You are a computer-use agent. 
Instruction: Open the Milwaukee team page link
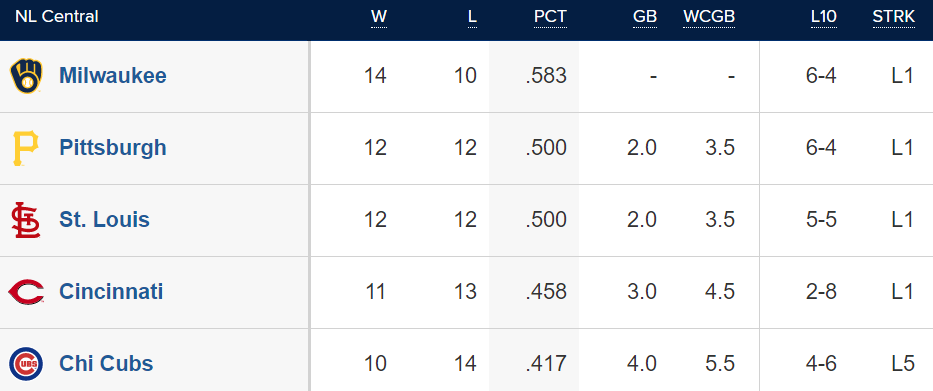point(112,76)
